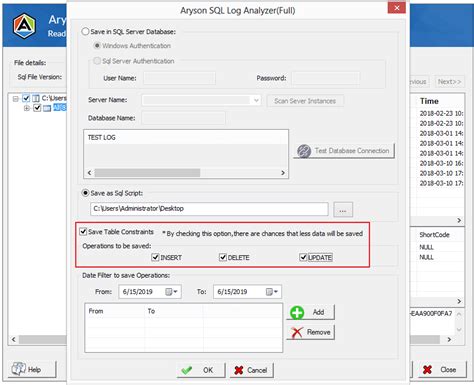Close the SQL Log Analyzer dialog
The height and width of the screenshot is (385, 474).
[397, 7]
